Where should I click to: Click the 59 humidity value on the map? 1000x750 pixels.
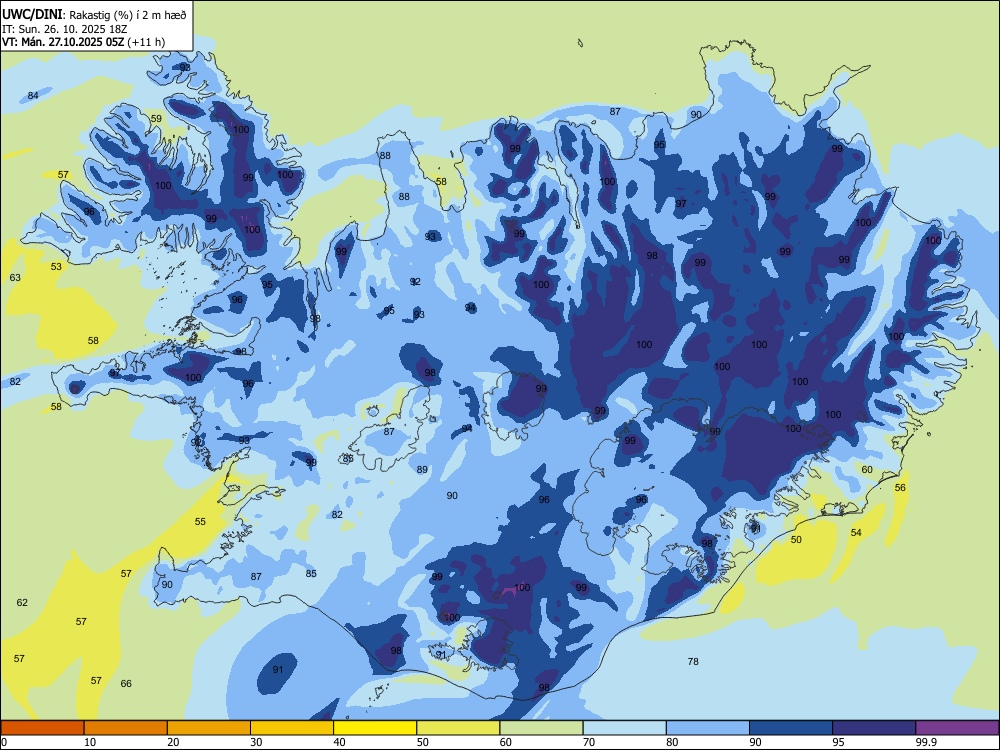click(x=156, y=119)
